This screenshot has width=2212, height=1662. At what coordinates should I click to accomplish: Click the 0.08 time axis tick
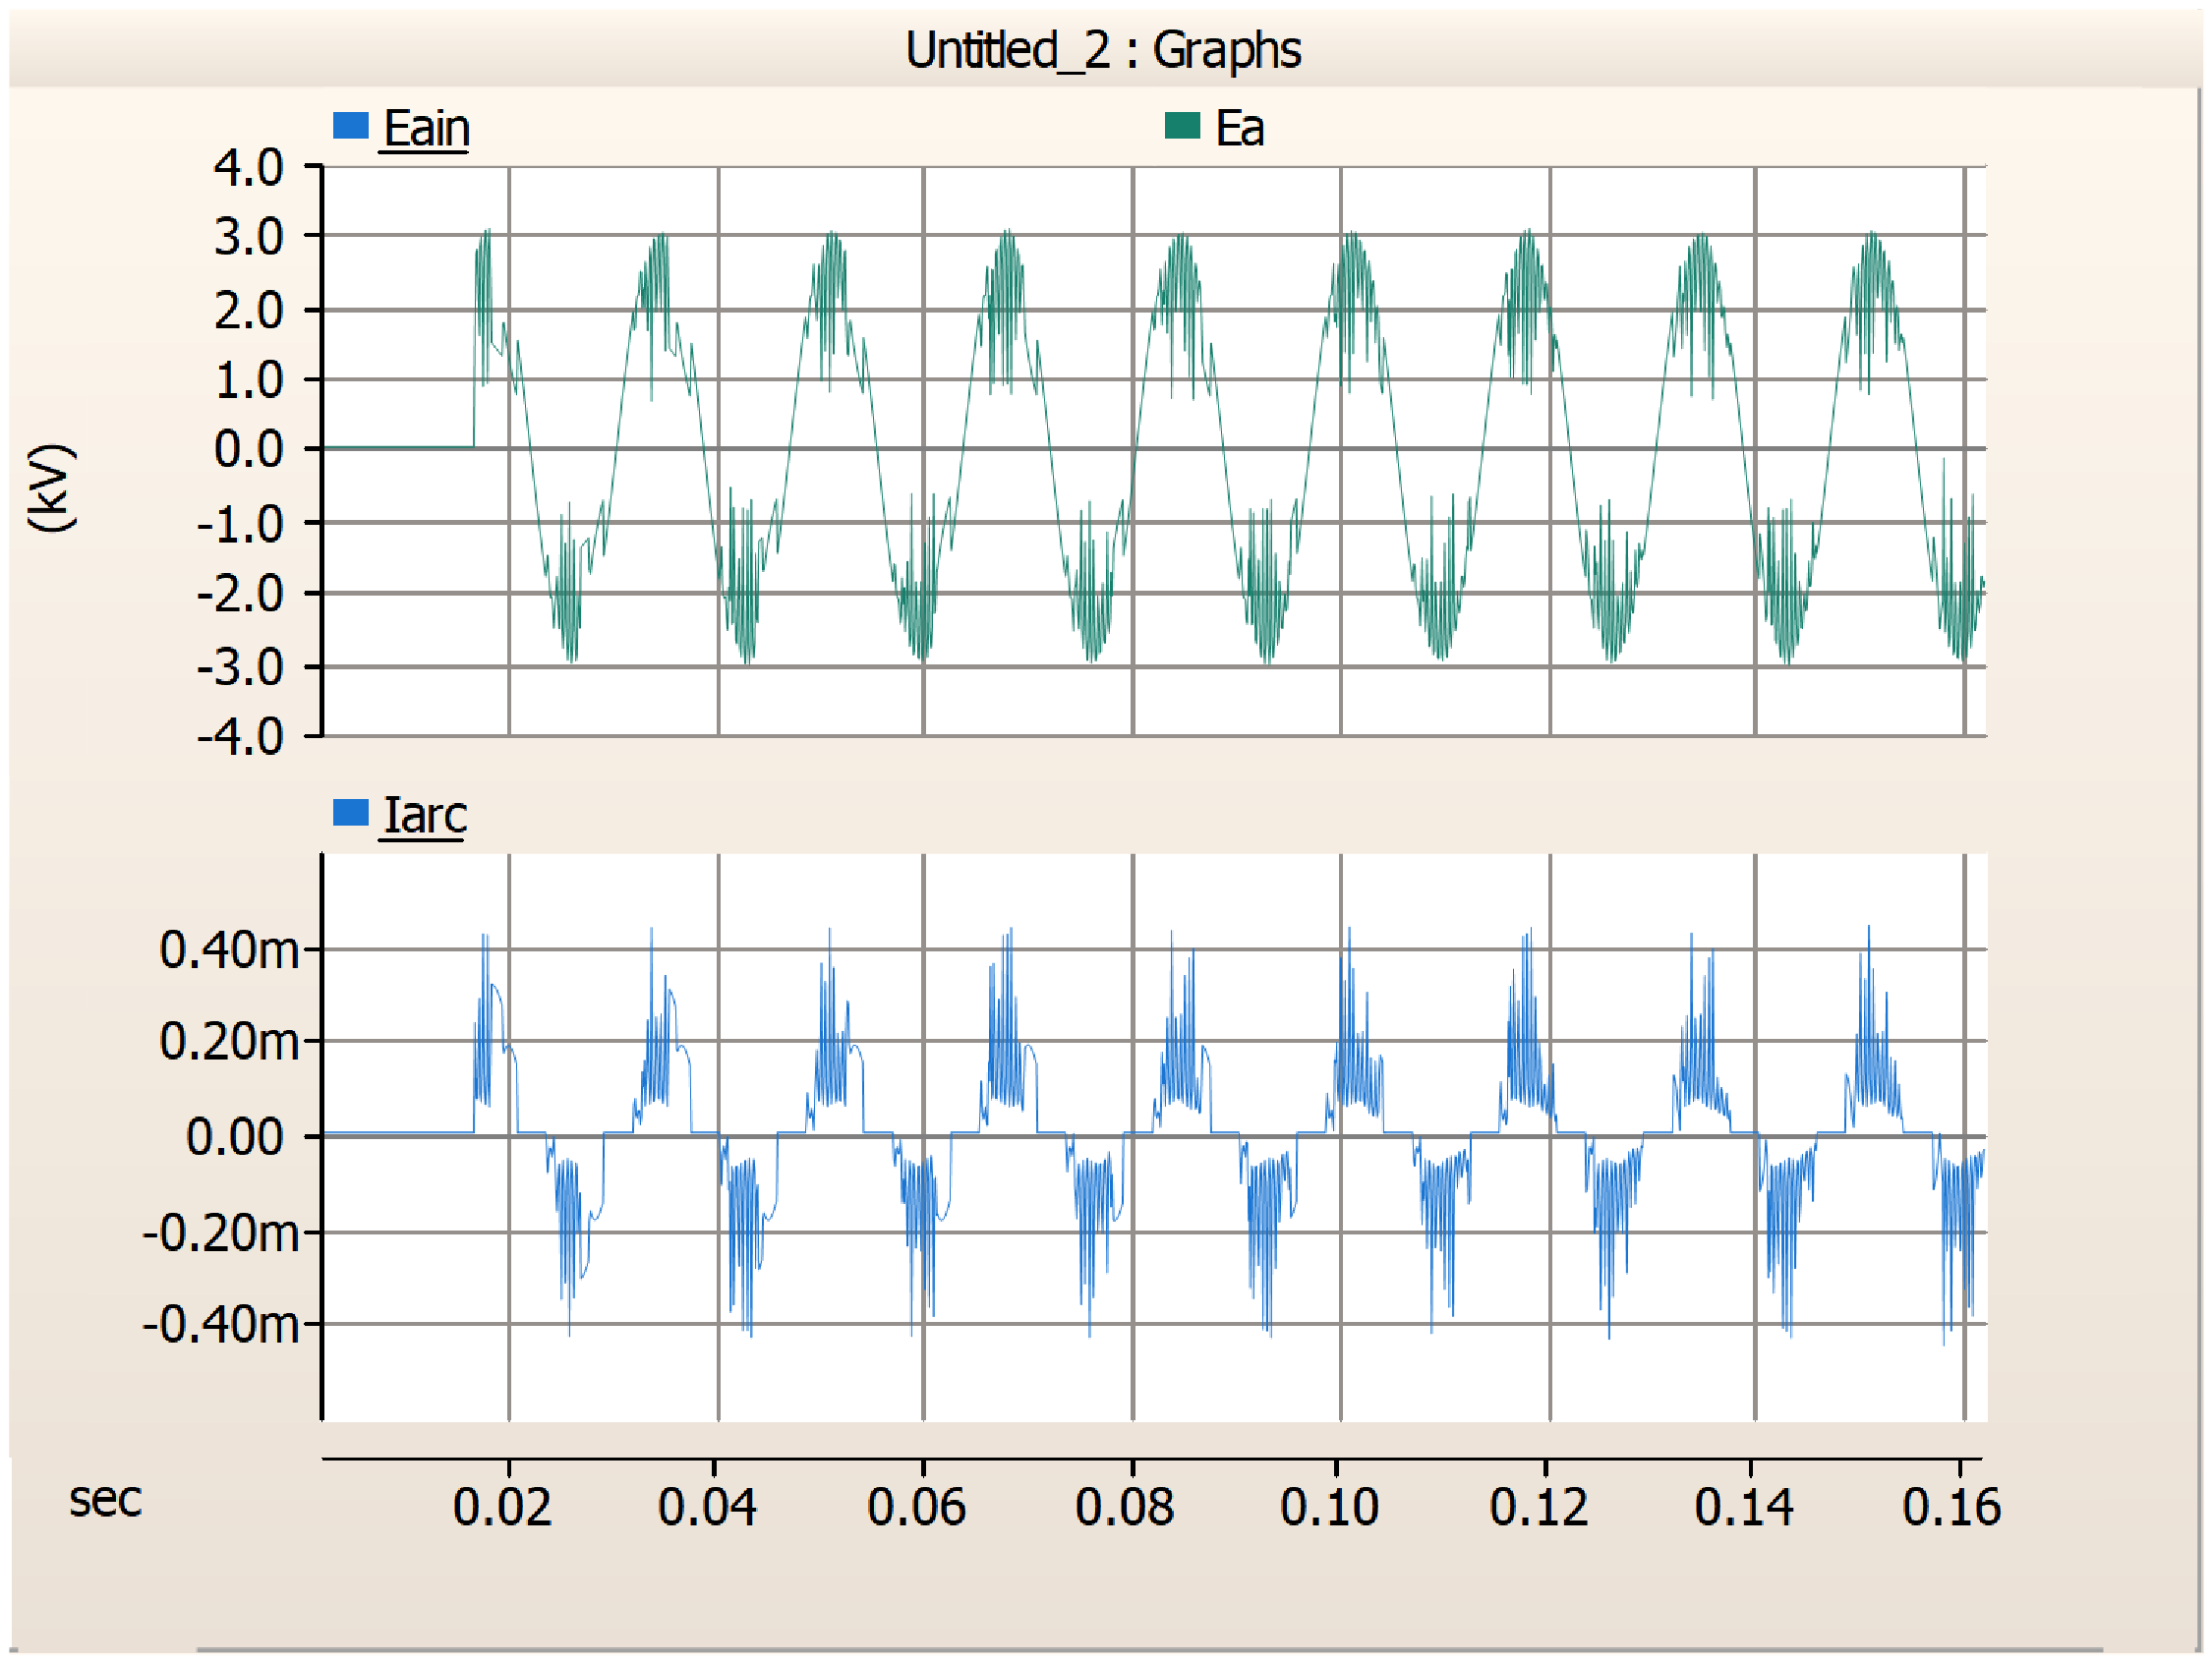click(1125, 1508)
